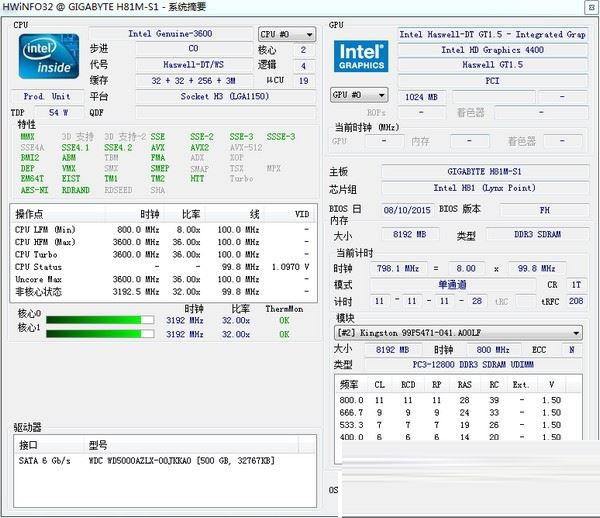This screenshot has width=600, height=518.
Task: Select the 533.3 timing table row
Action: pos(458,425)
